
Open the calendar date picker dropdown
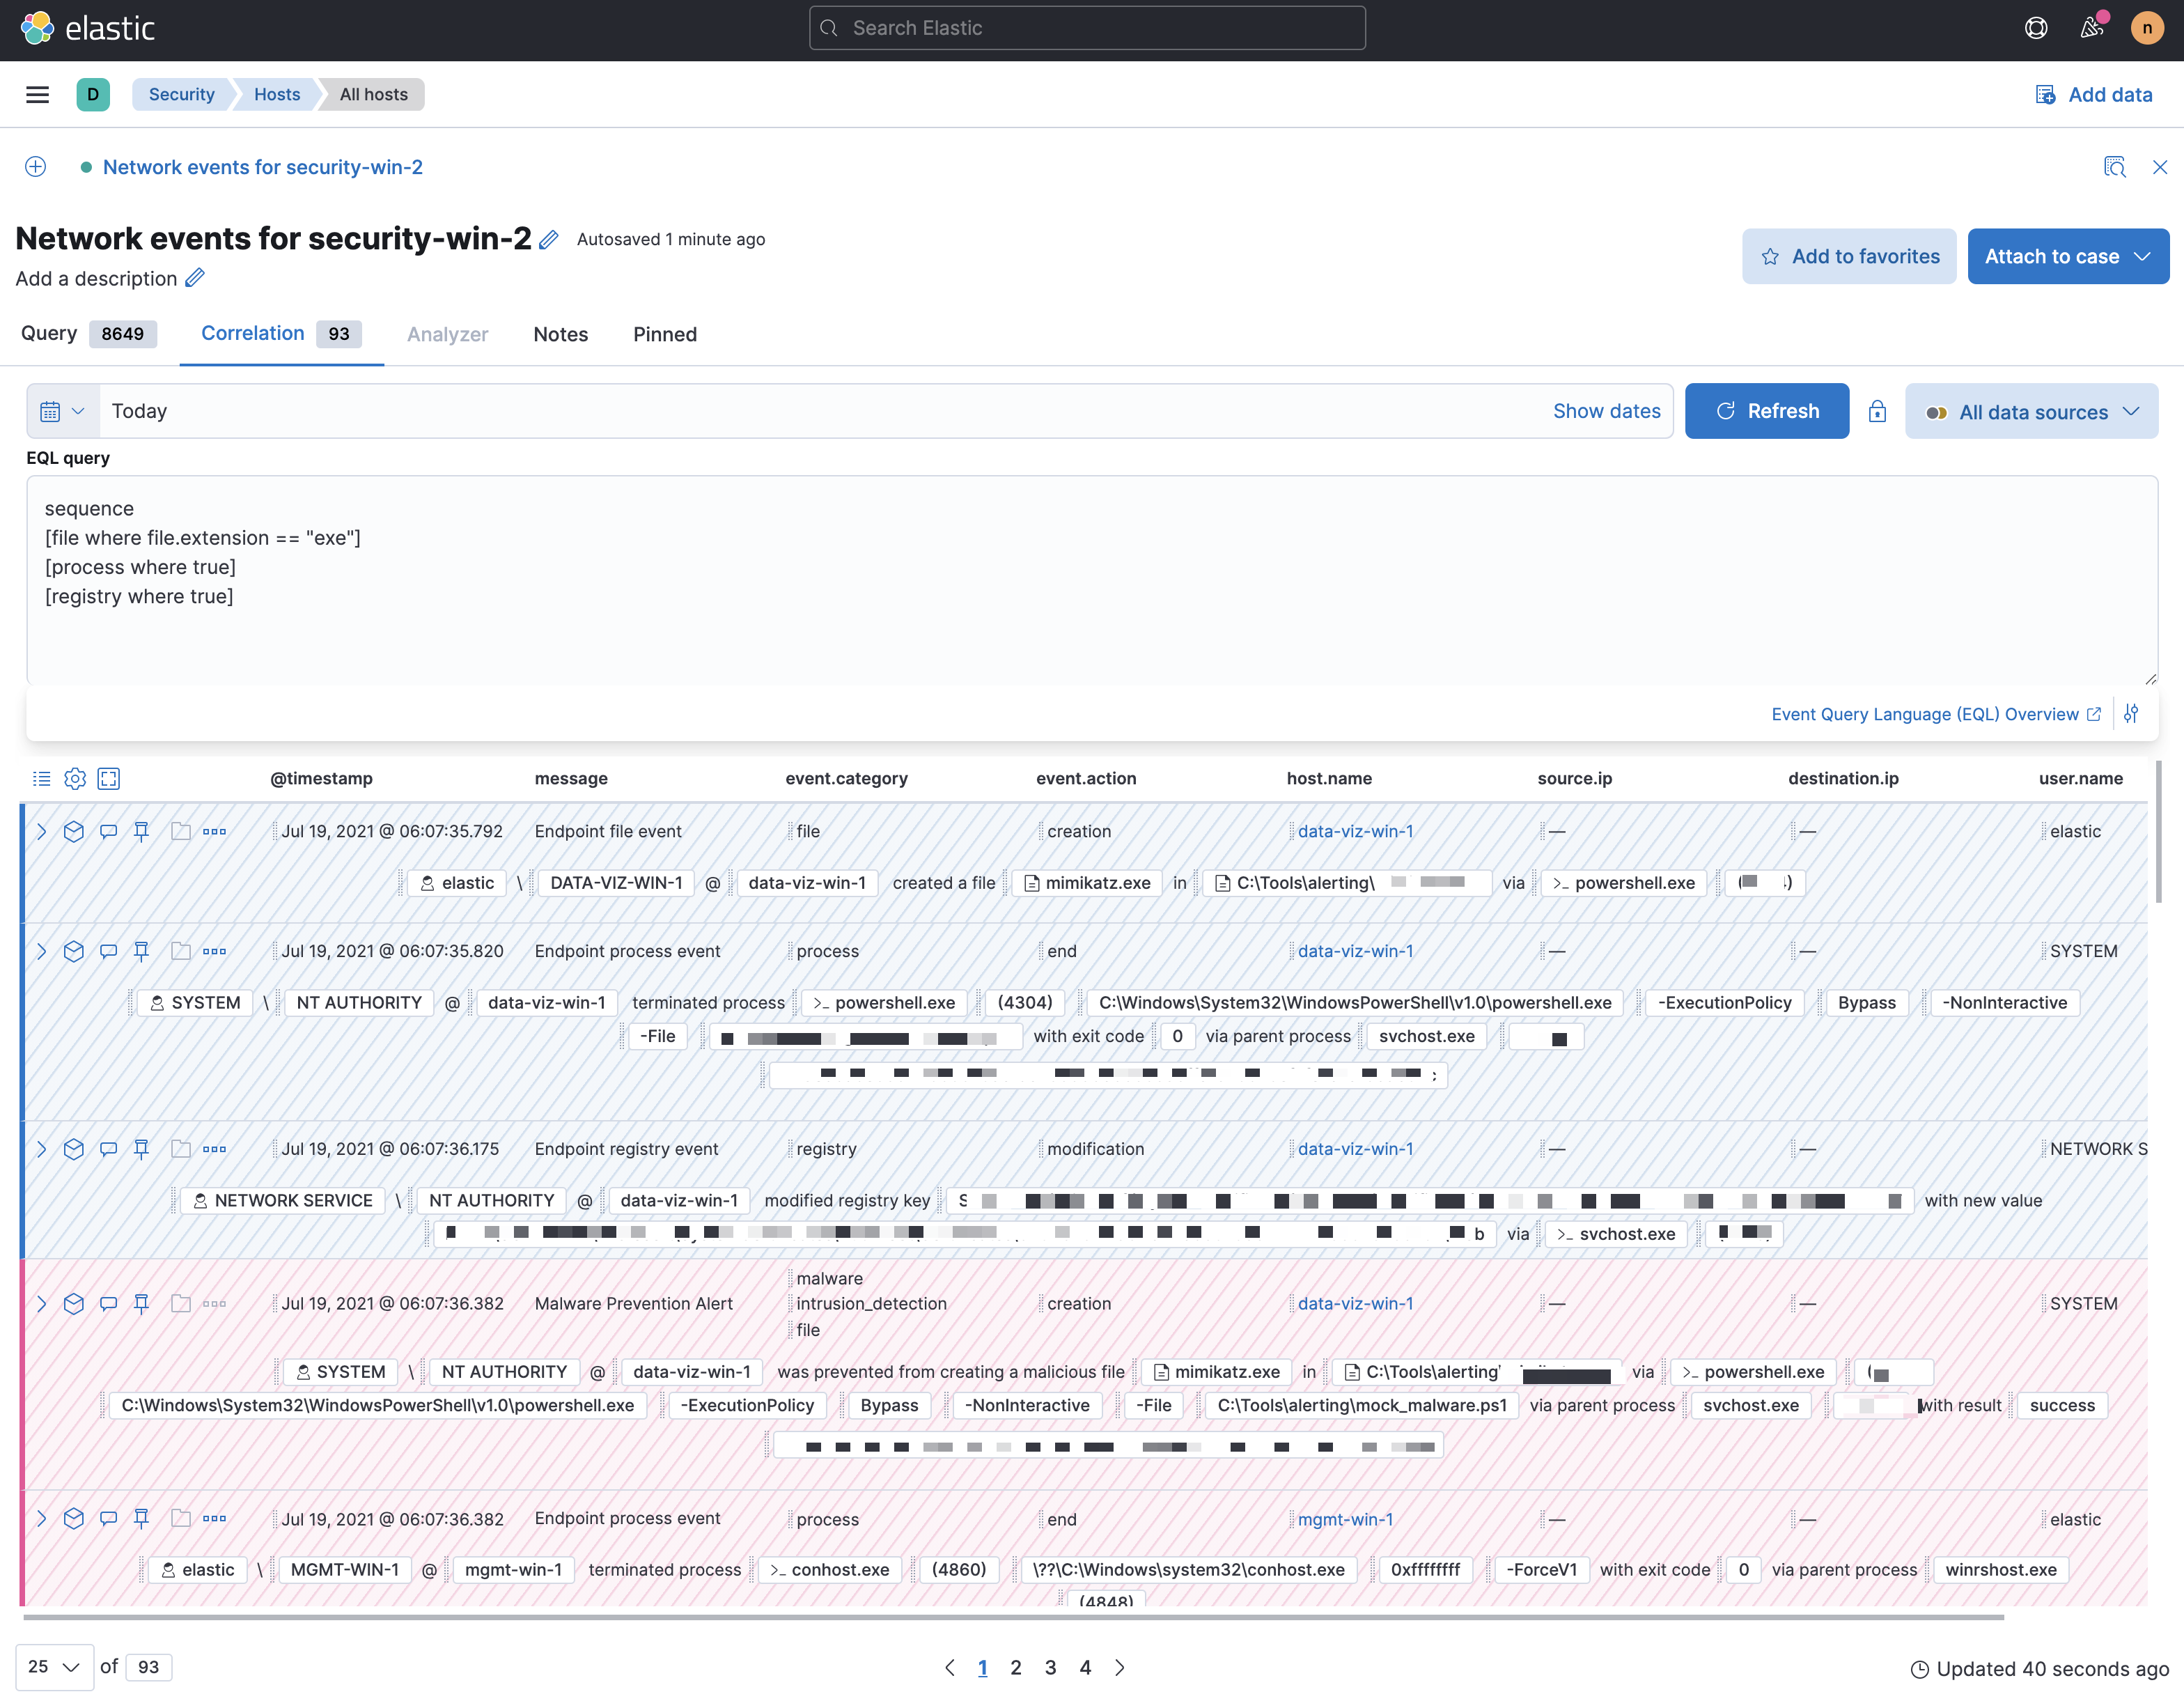click(60, 410)
